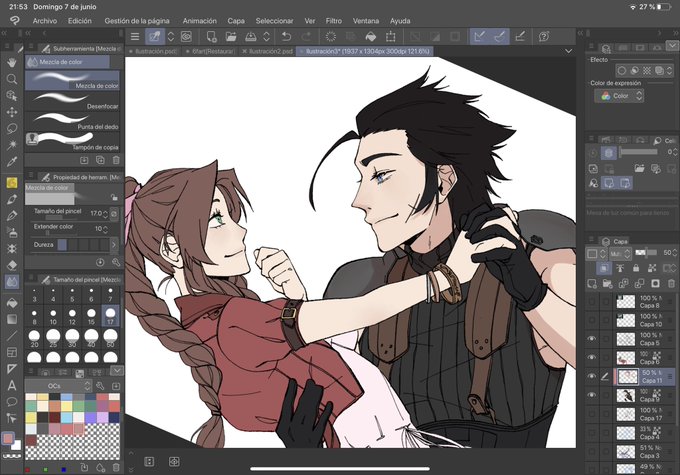
Task: Set the Dureza hardness level bar
Action: tap(83, 245)
